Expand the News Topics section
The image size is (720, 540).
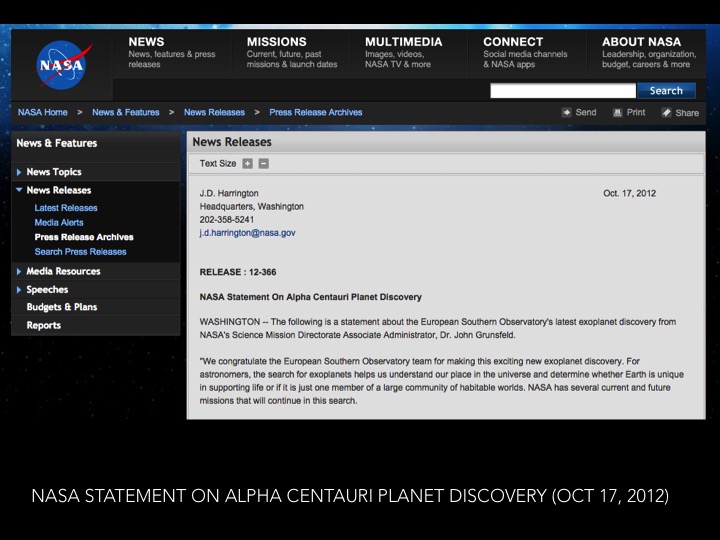click(x=19, y=172)
